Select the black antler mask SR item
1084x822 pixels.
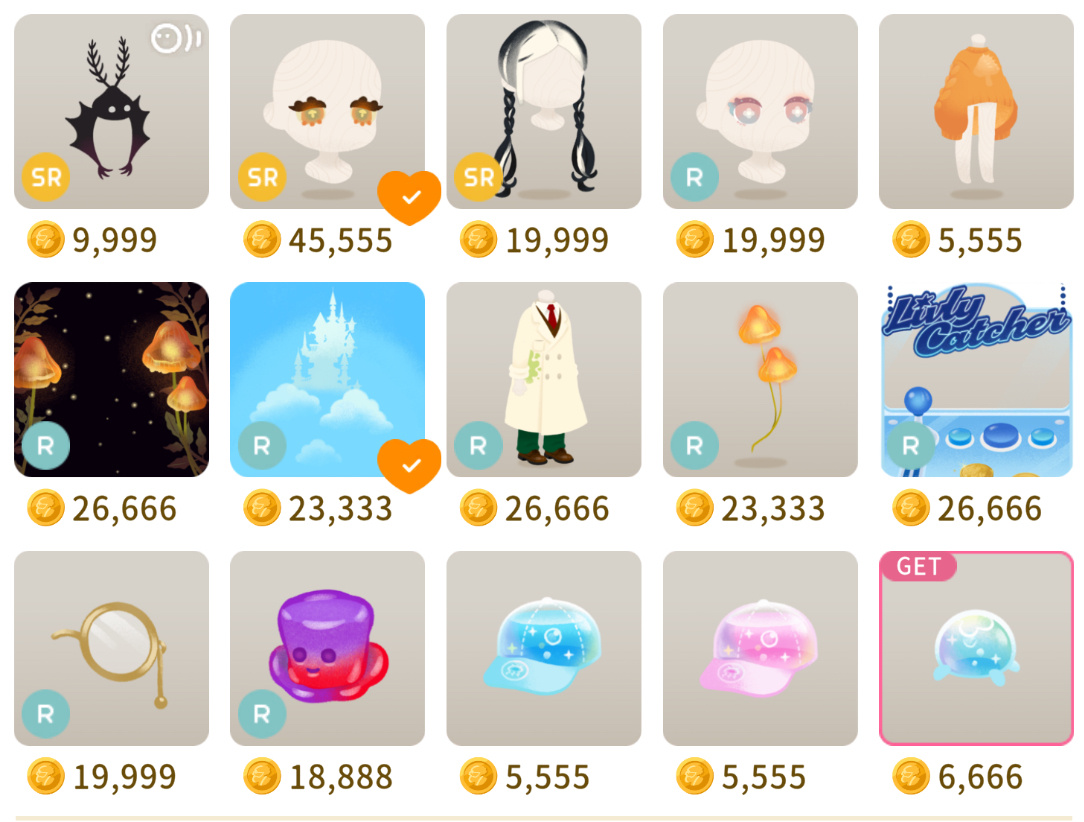pyautogui.click(x=111, y=111)
